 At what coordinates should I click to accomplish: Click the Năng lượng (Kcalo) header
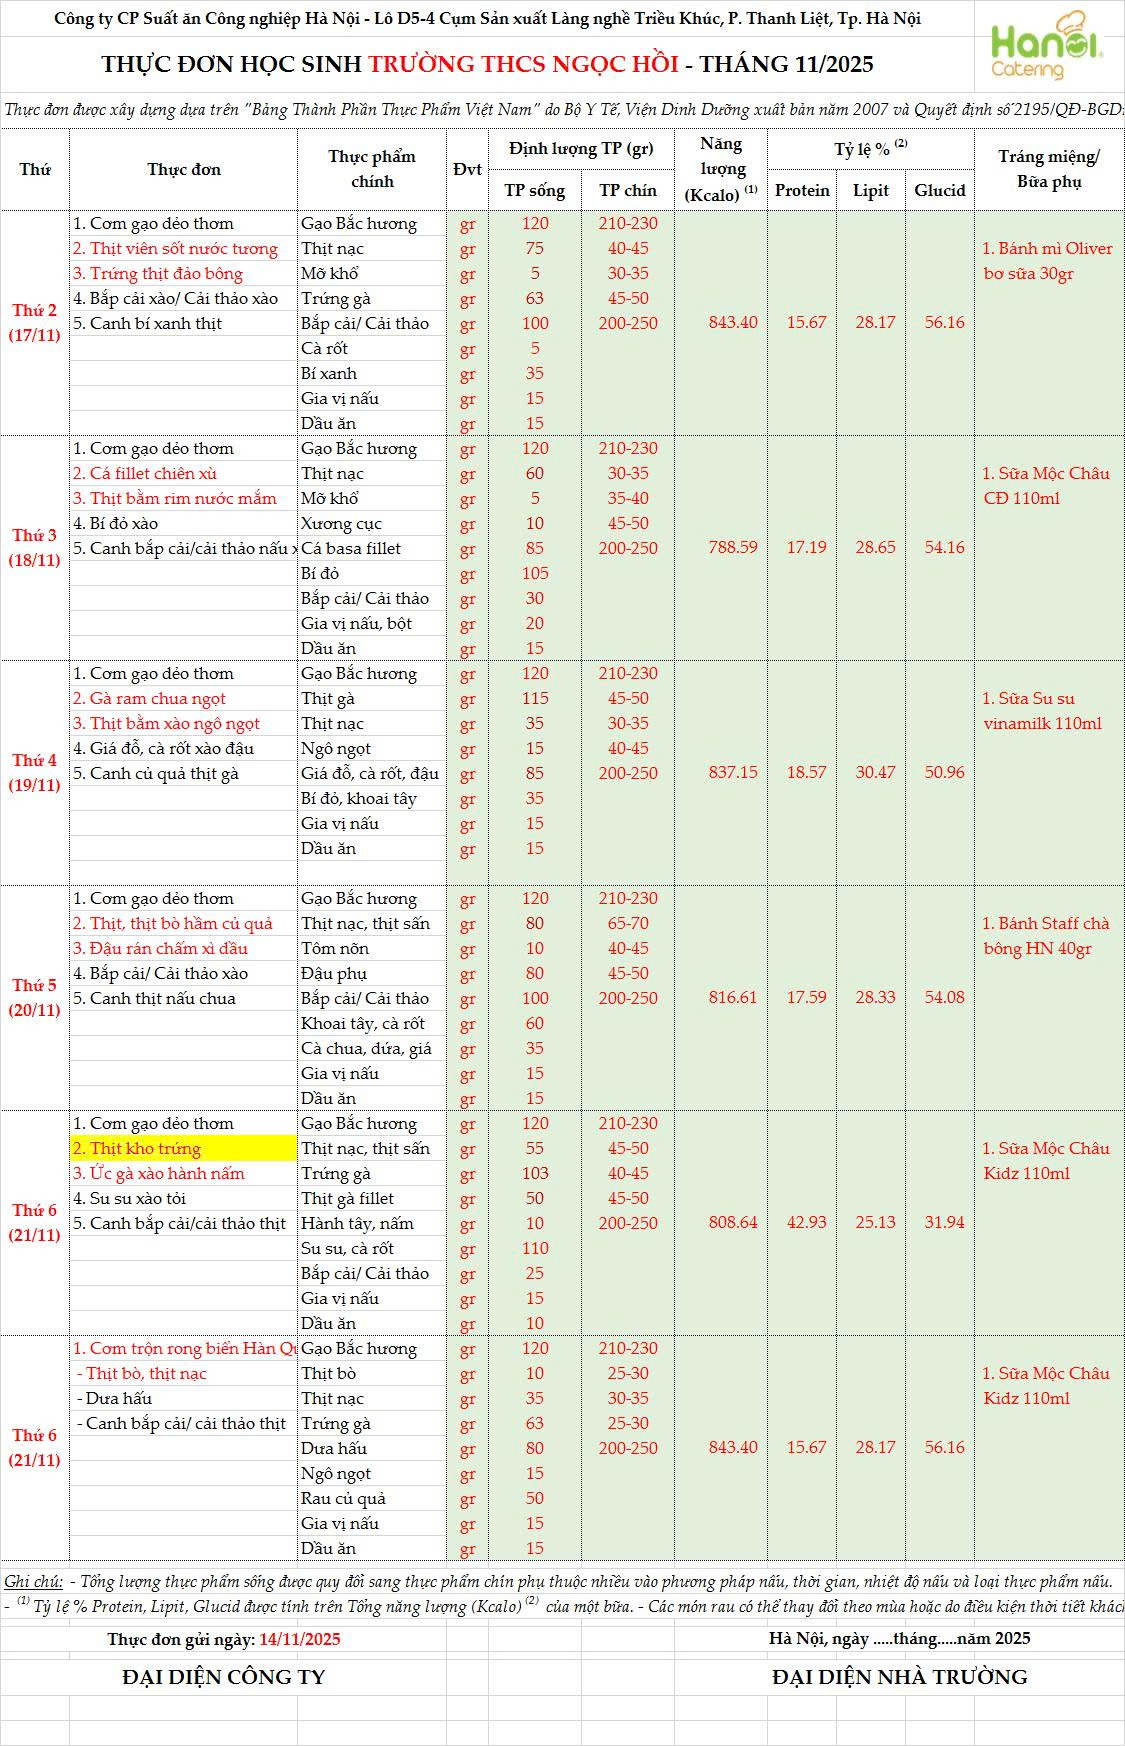(721, 169)
